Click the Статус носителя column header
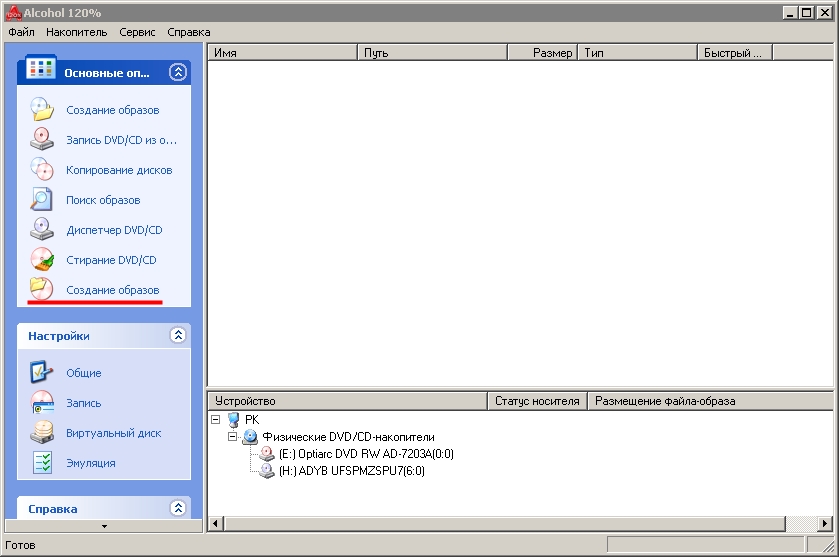Image resolution: width=839 pixels, height=557 pixels. (538, 401)
